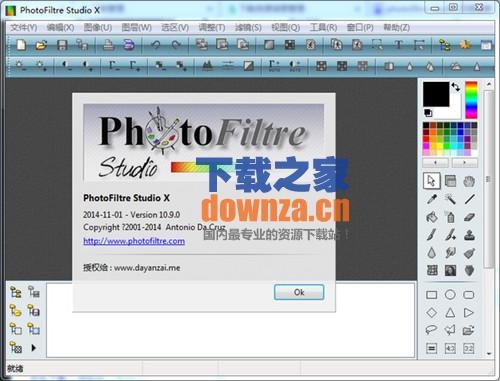Click the Undo arrow icon
Viewport: 500px width, 381px height.
[x=156, y=45]
